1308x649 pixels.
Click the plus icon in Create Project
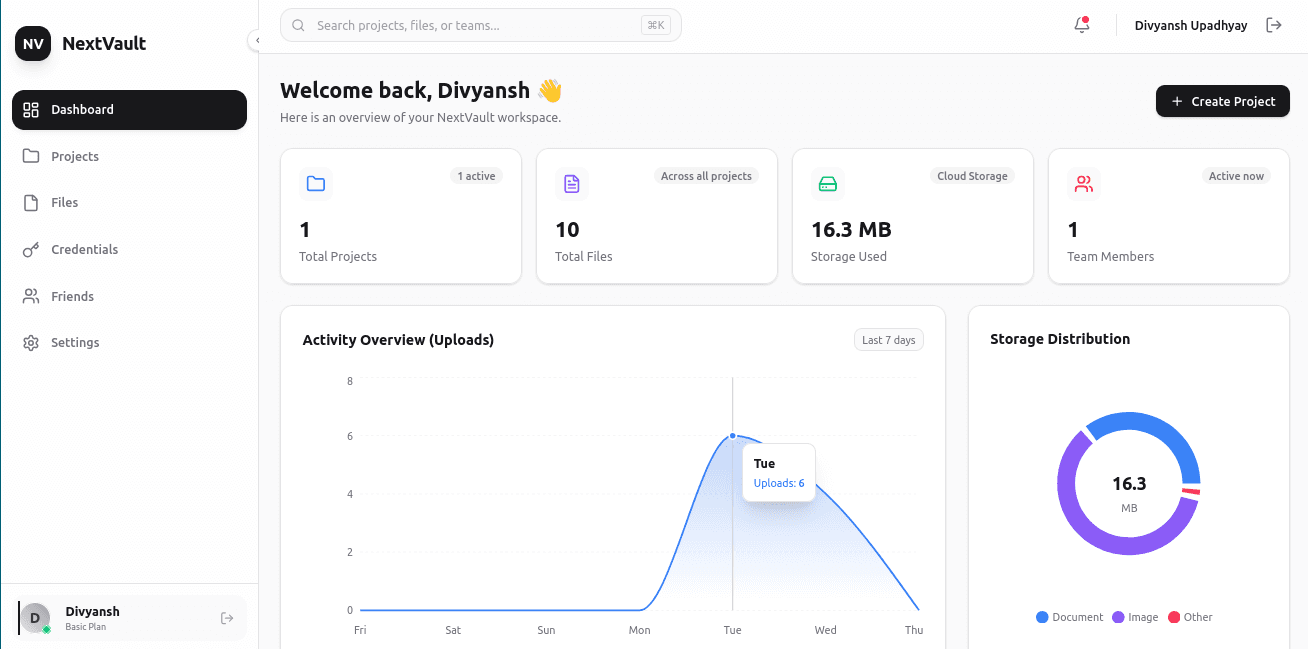click(x=1177, y=101)
